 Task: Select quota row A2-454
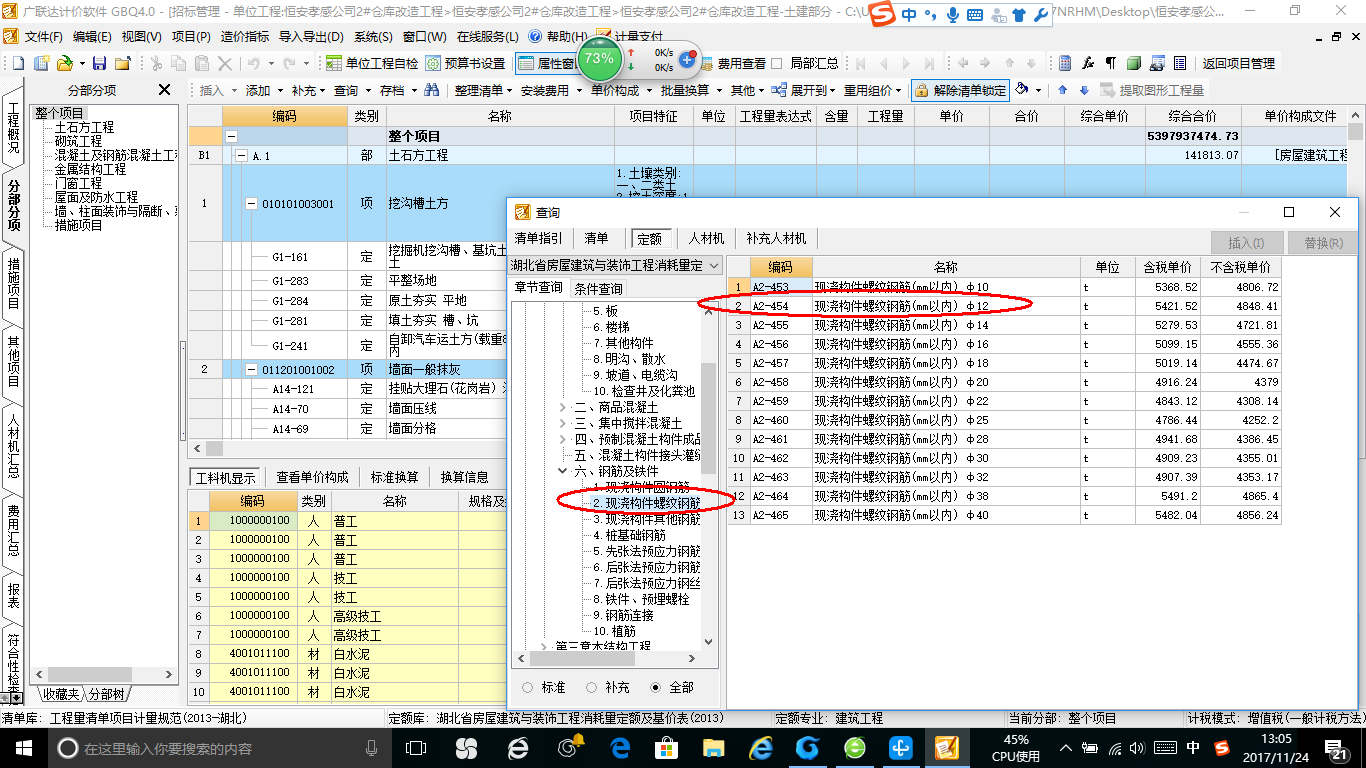pos(1004,306)
